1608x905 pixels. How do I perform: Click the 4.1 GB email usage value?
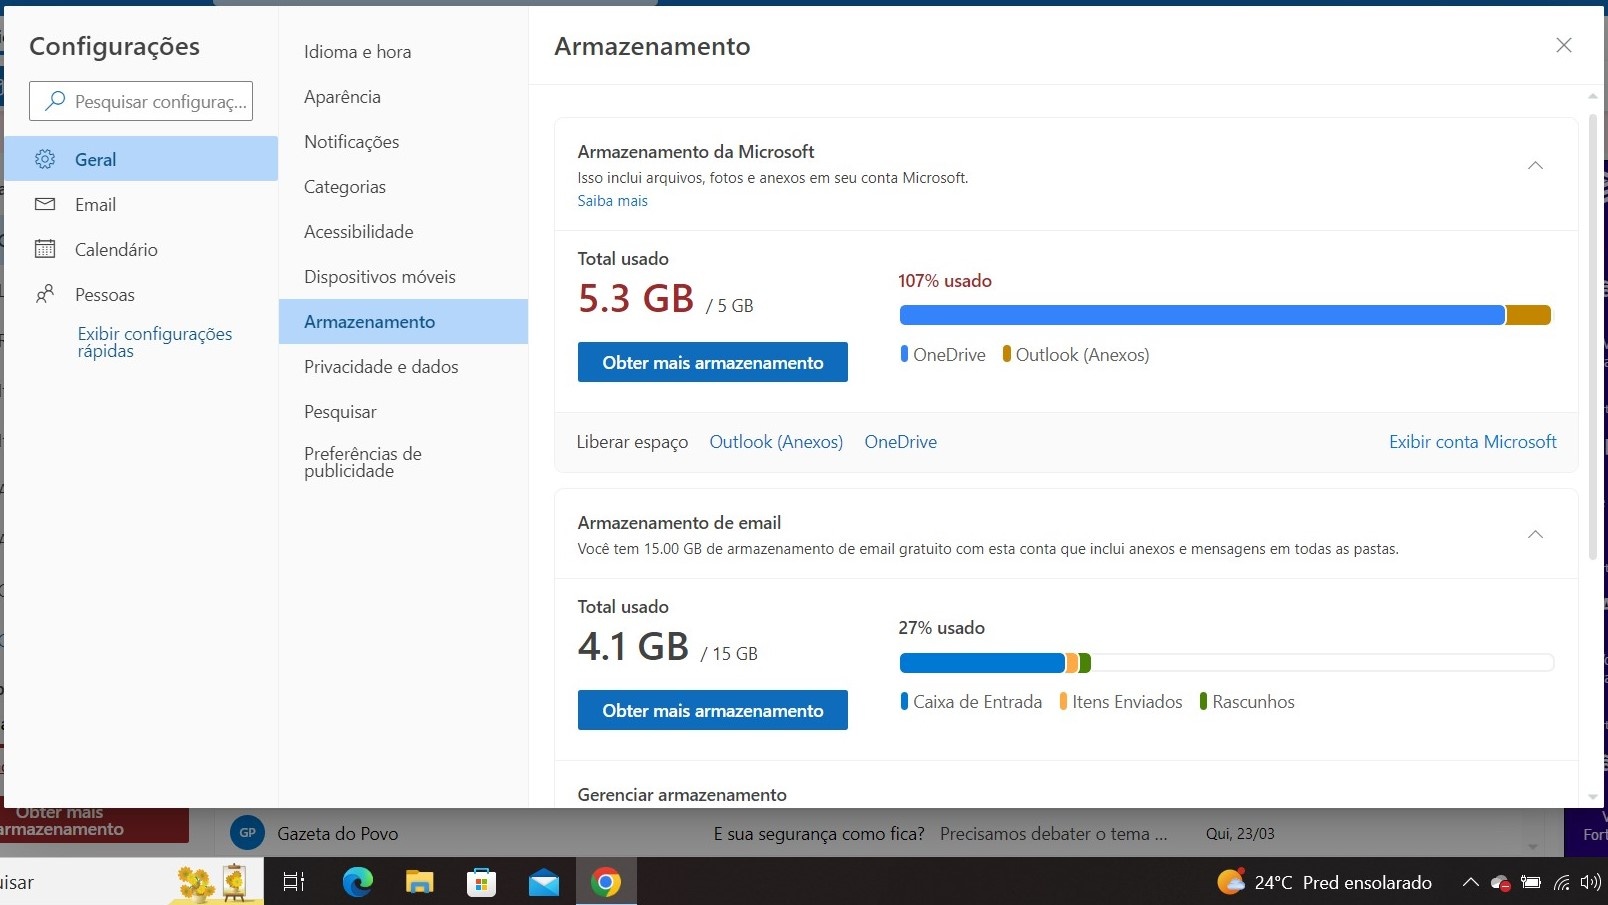point(634,646)
